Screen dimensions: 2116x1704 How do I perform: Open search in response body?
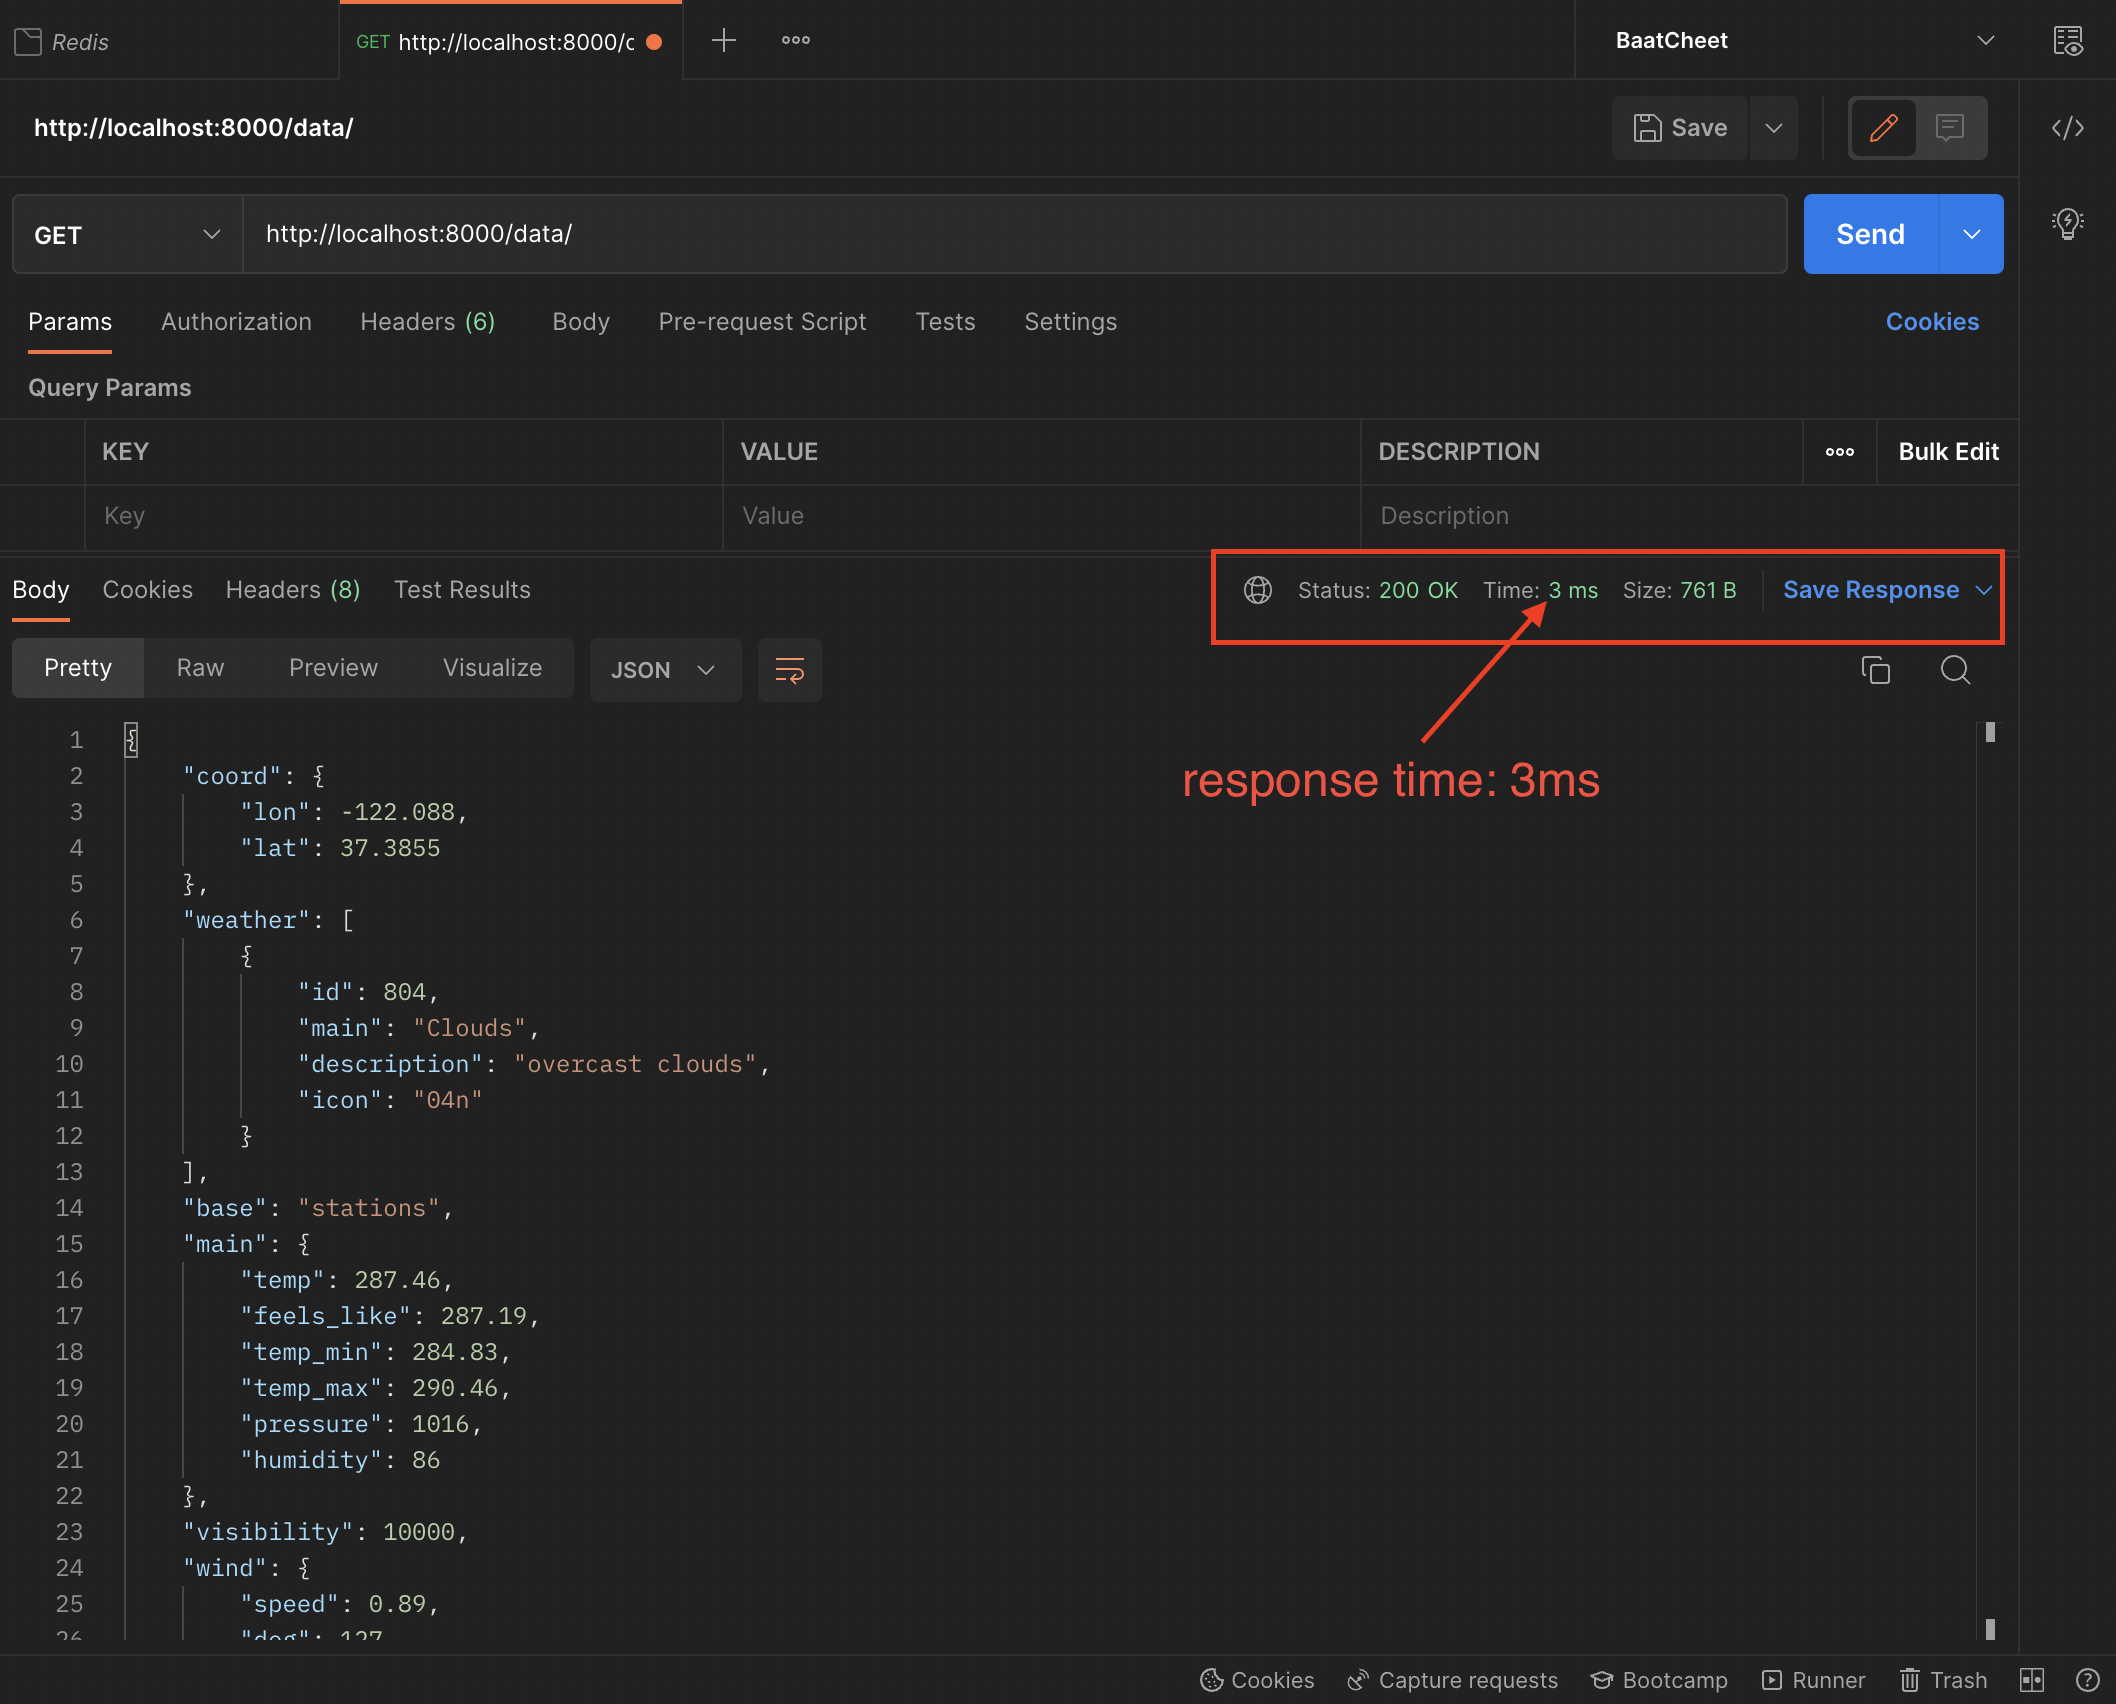click(1954, 669)
